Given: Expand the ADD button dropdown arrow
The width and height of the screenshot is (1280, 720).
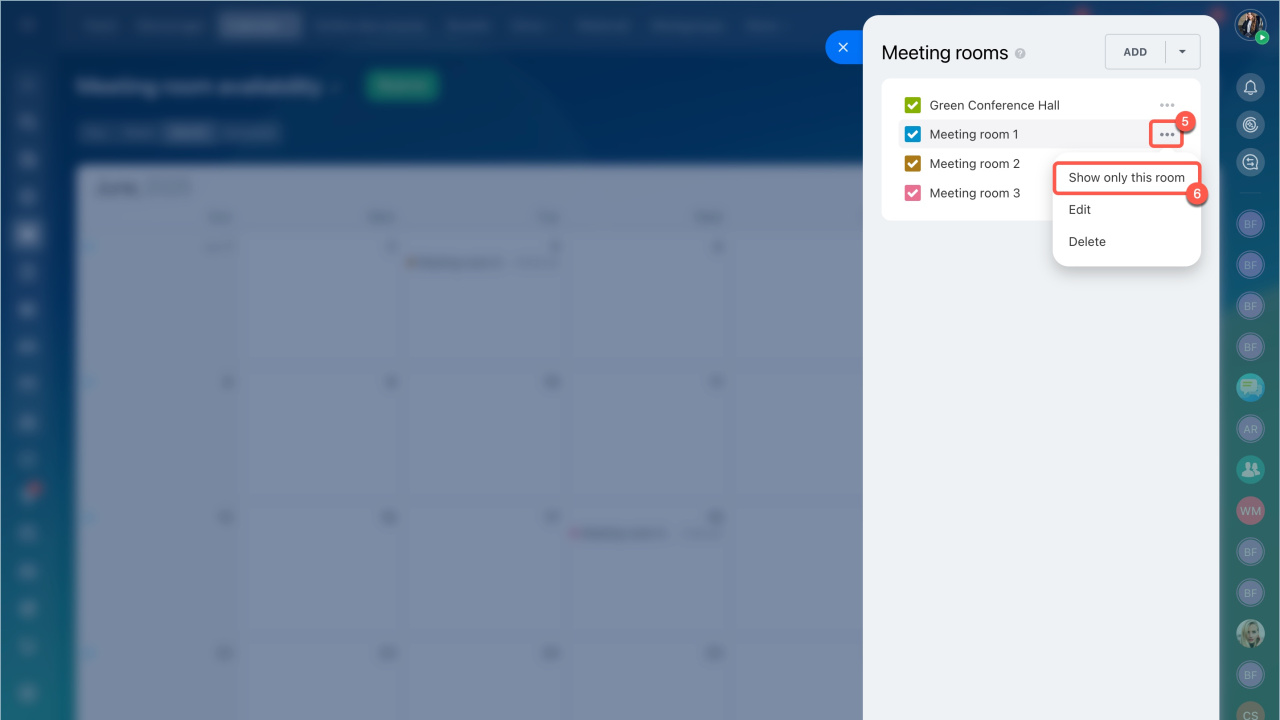Looking at the screenshot, I should click(x=1183, y=52).
